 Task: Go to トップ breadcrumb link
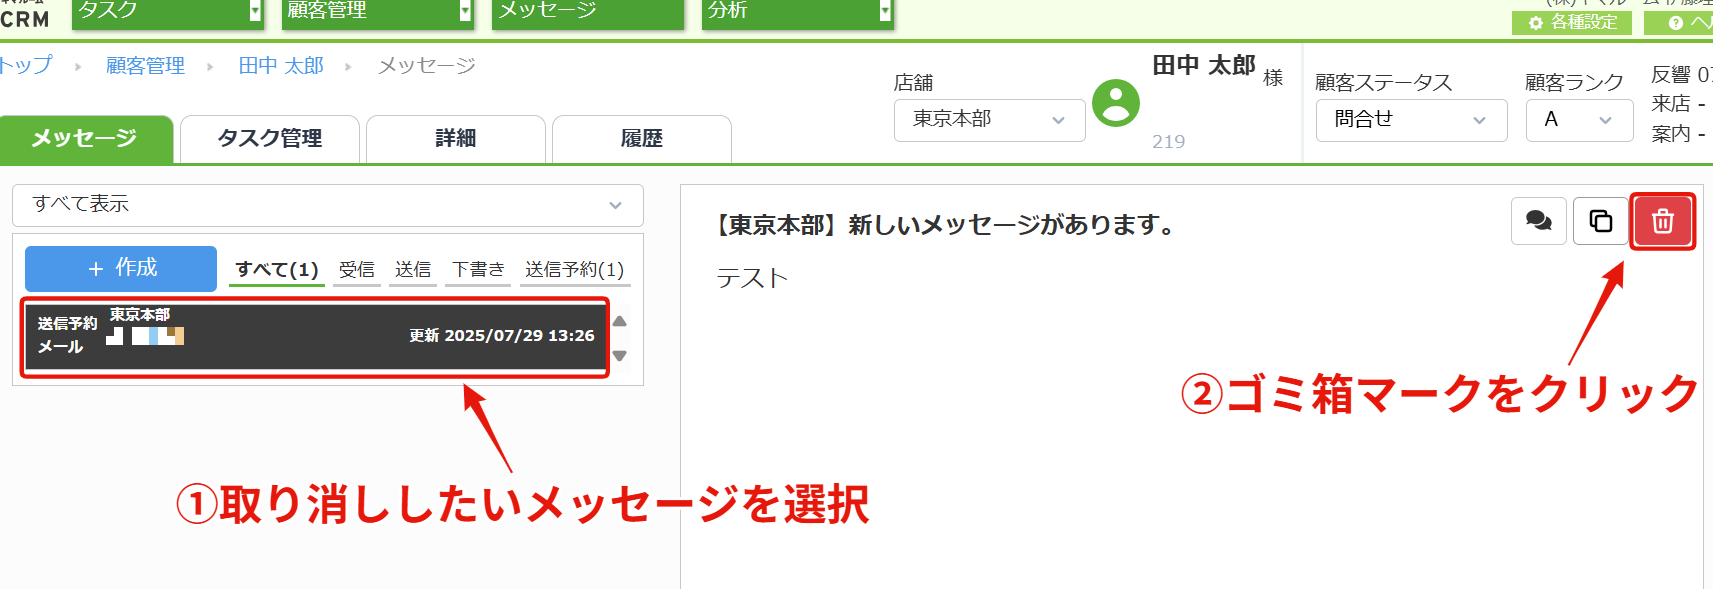tap(26, 66)
